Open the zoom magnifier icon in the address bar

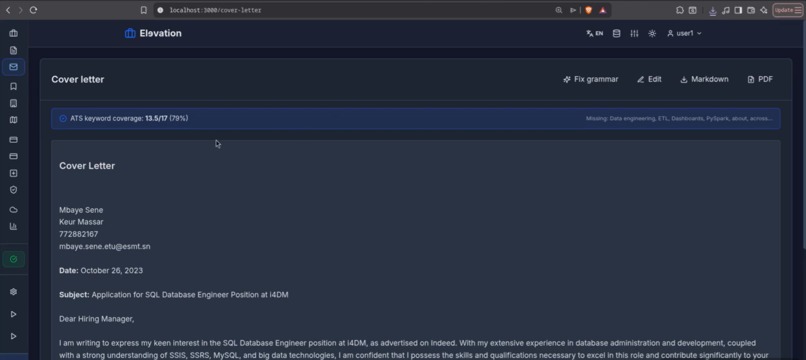click(x=559, y=10)
